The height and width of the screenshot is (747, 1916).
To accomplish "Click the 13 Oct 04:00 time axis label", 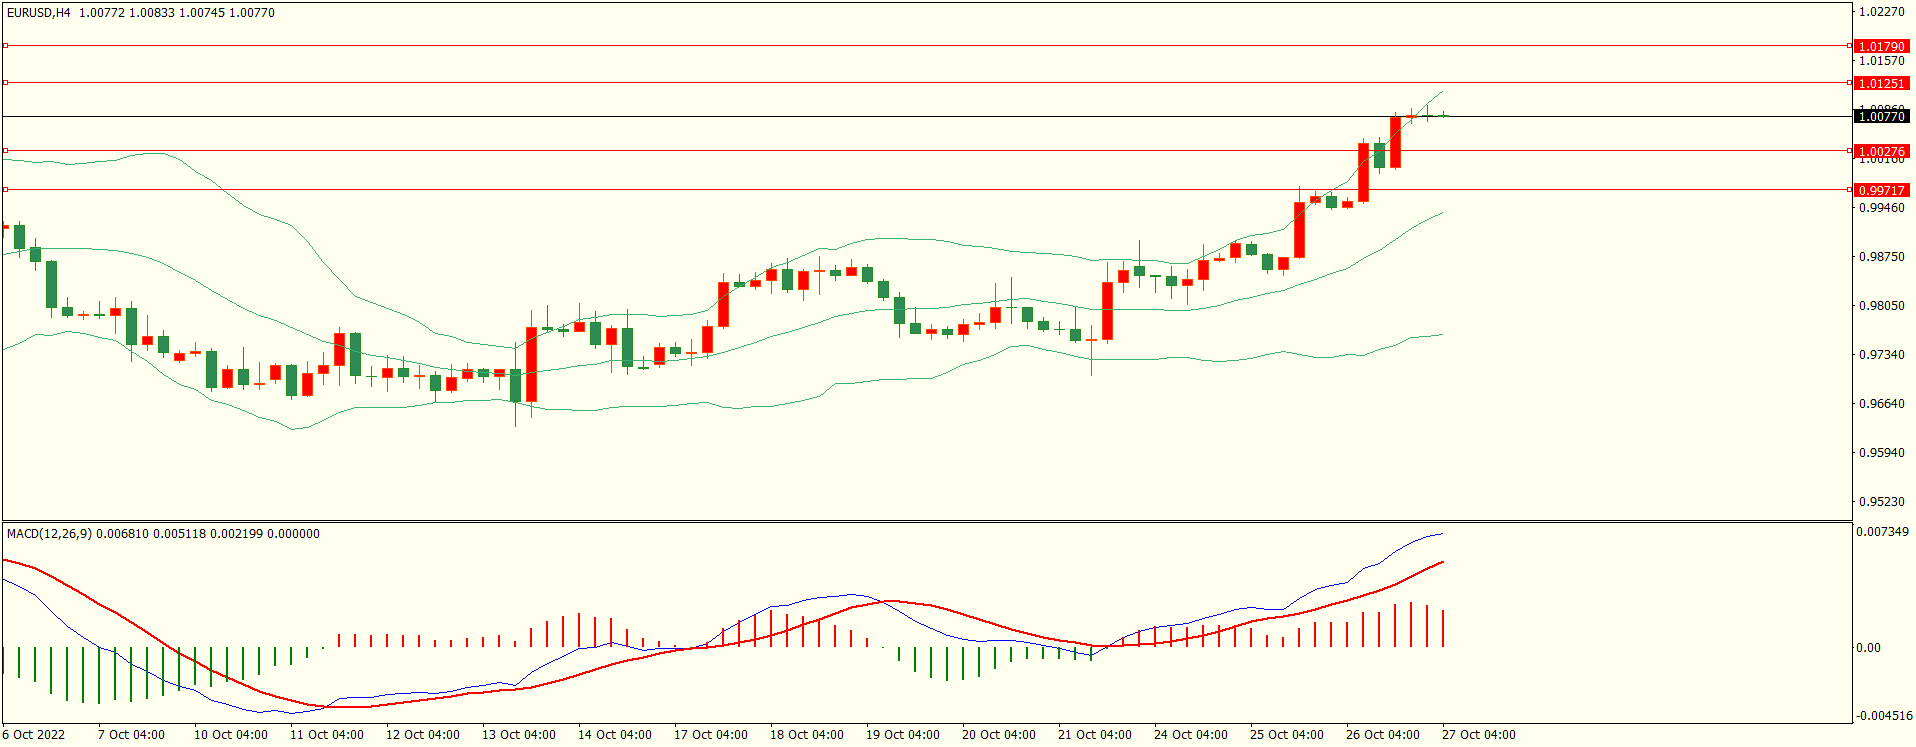I will point(518,735).
